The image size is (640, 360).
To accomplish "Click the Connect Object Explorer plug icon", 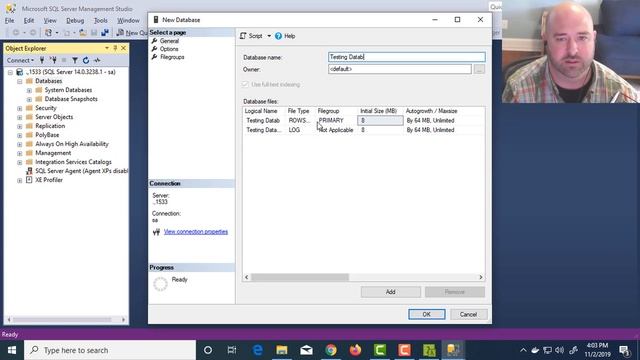I will (x=42, y=60).
